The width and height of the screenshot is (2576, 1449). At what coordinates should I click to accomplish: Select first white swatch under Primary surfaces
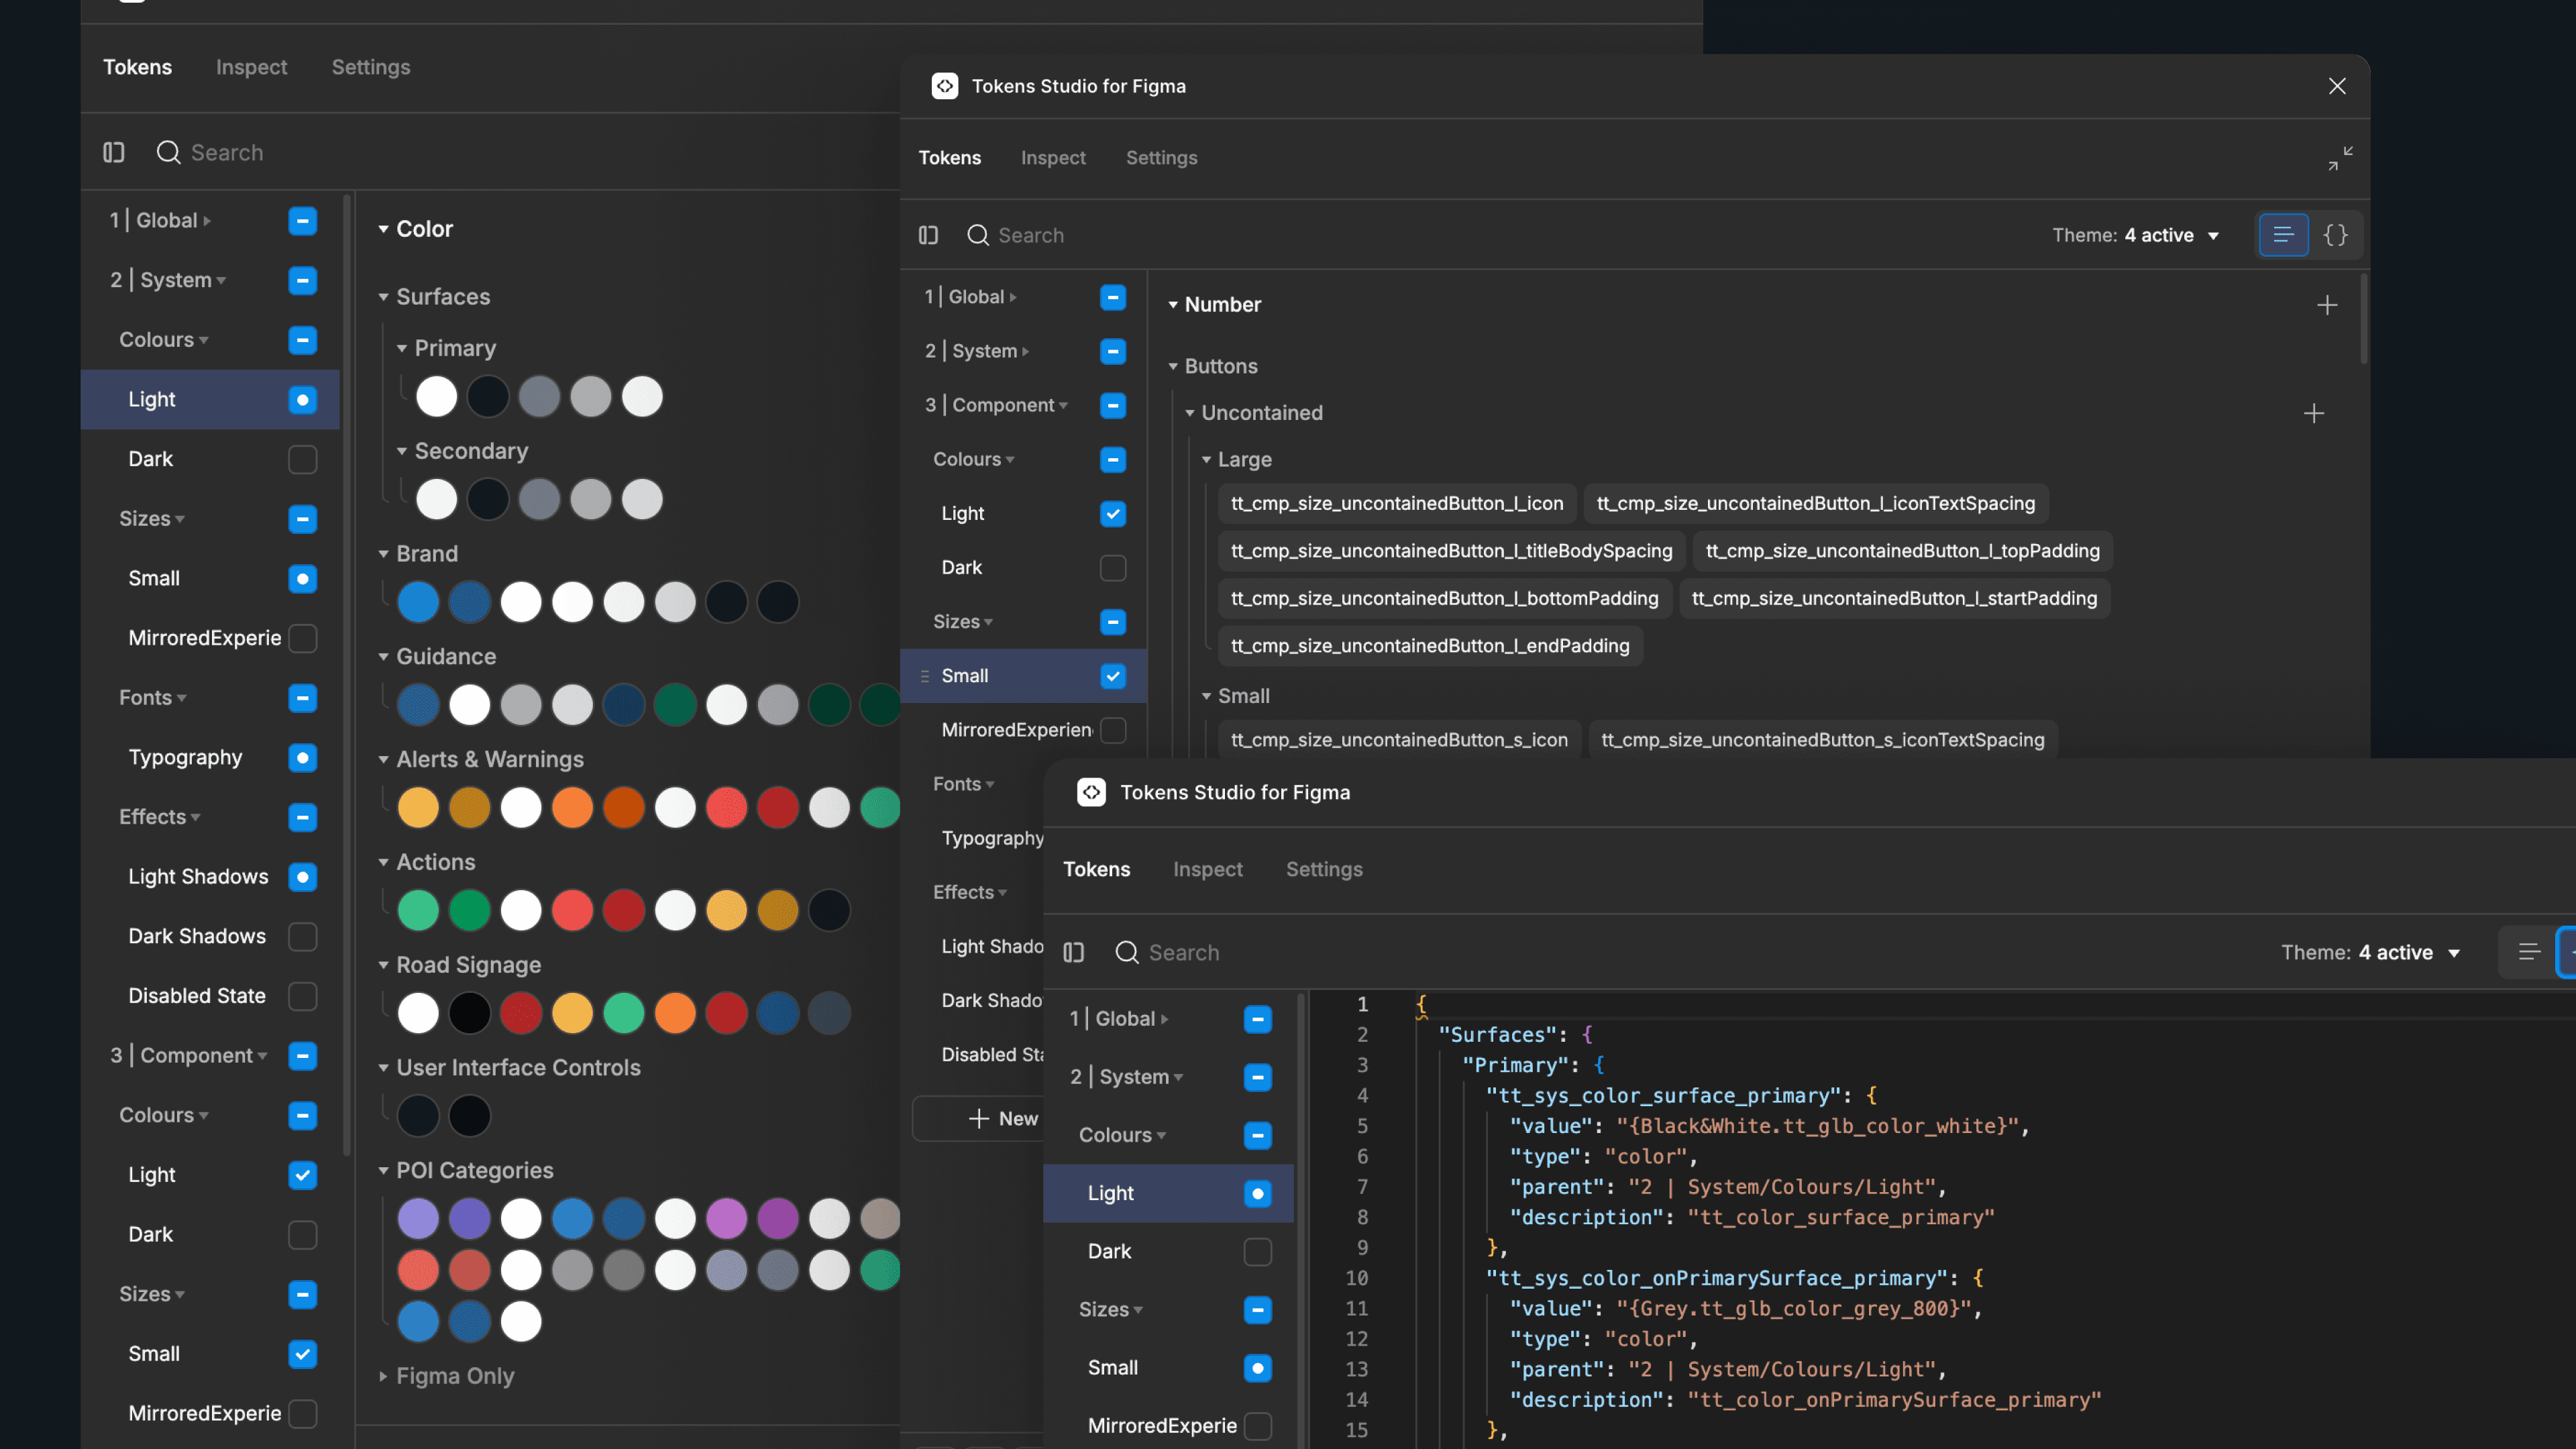437,397
